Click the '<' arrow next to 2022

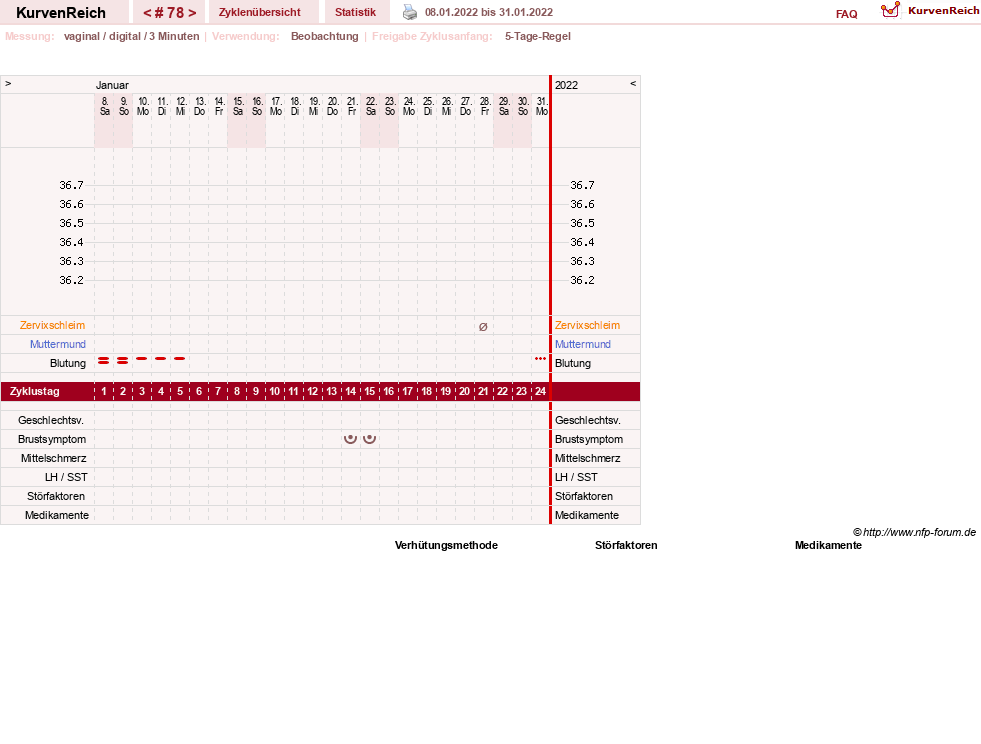tap(633, 83)
